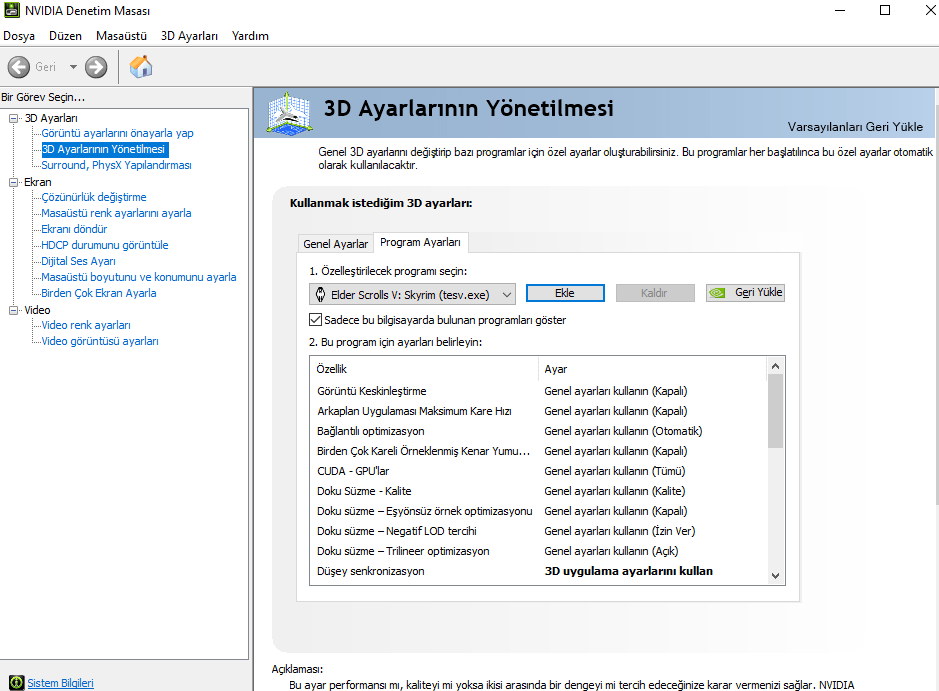Collapse the Video tree node
The width and height of the screenshot is (939, 691).
click(13, 310)
